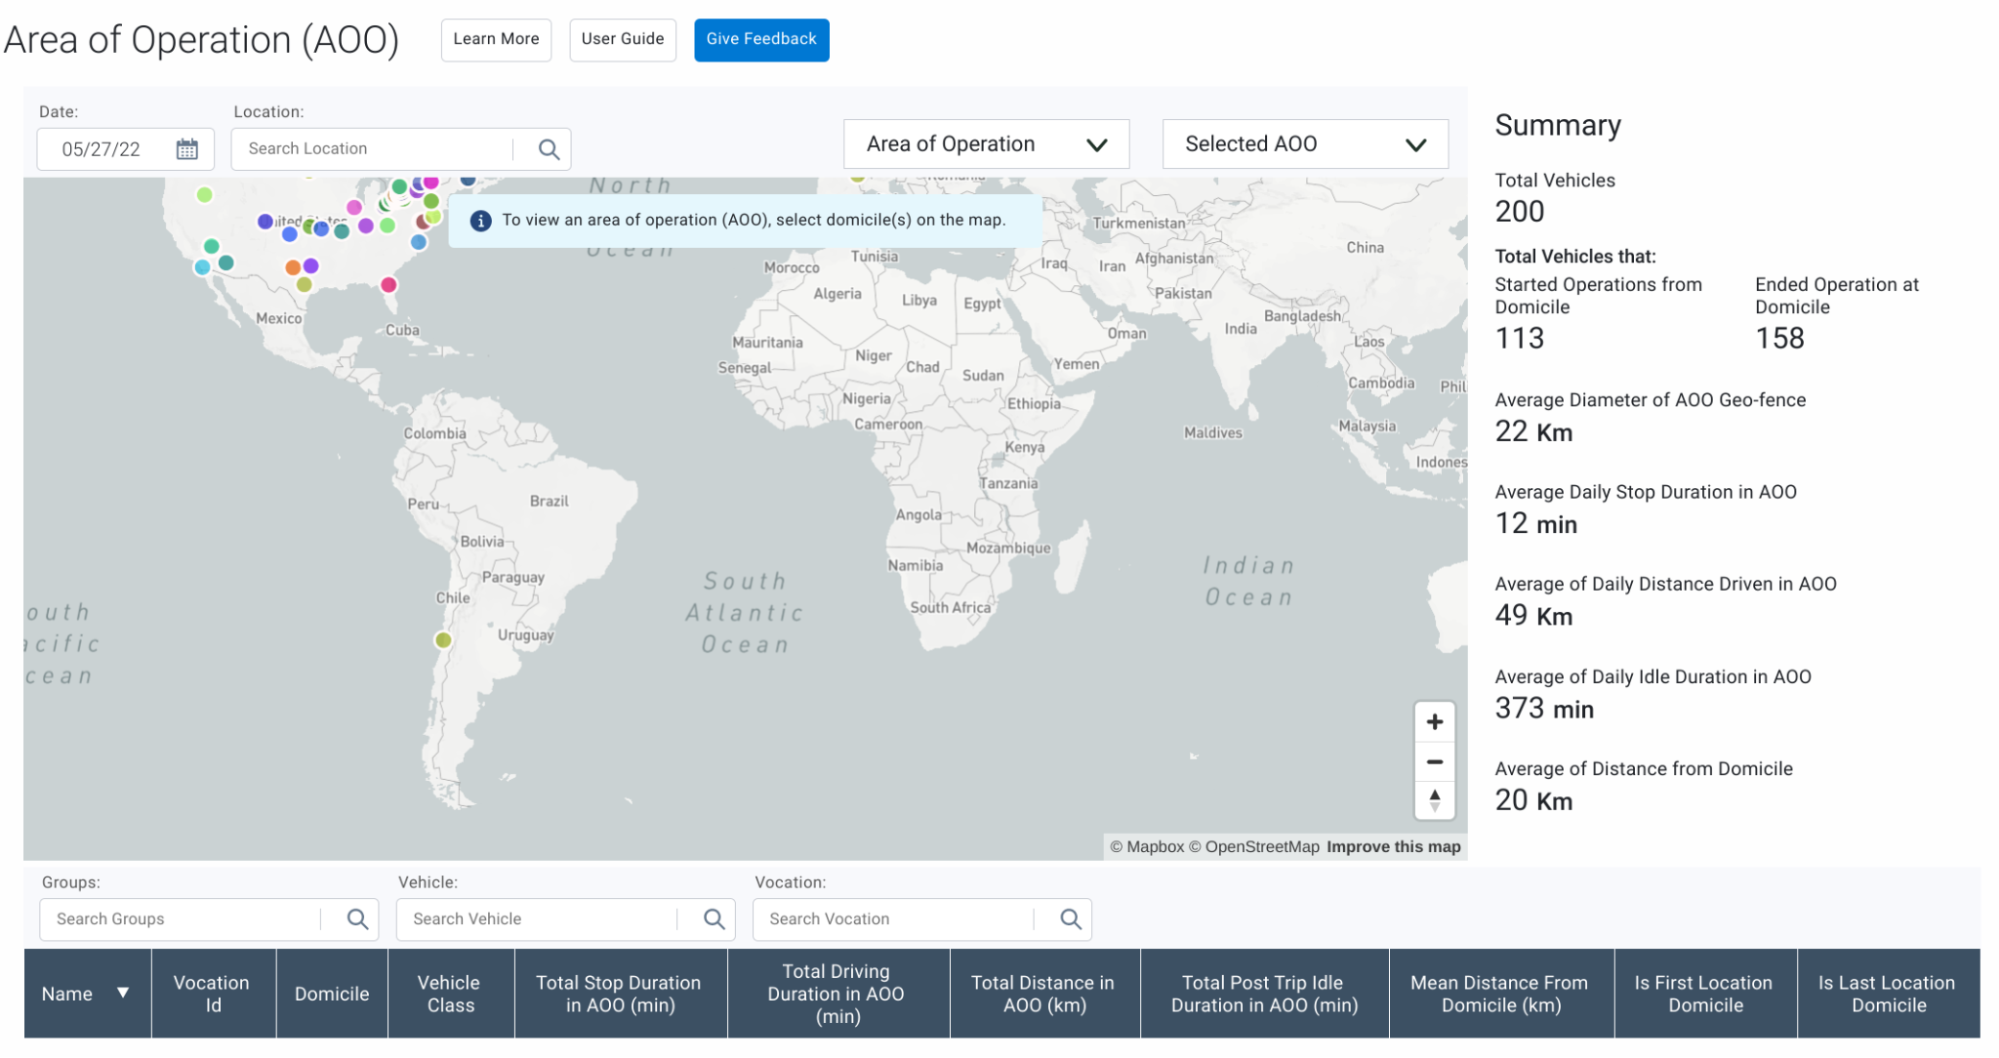The image size is (1999, 1058).
Task: Click the Give Feedback button
Action: [761, 39]
